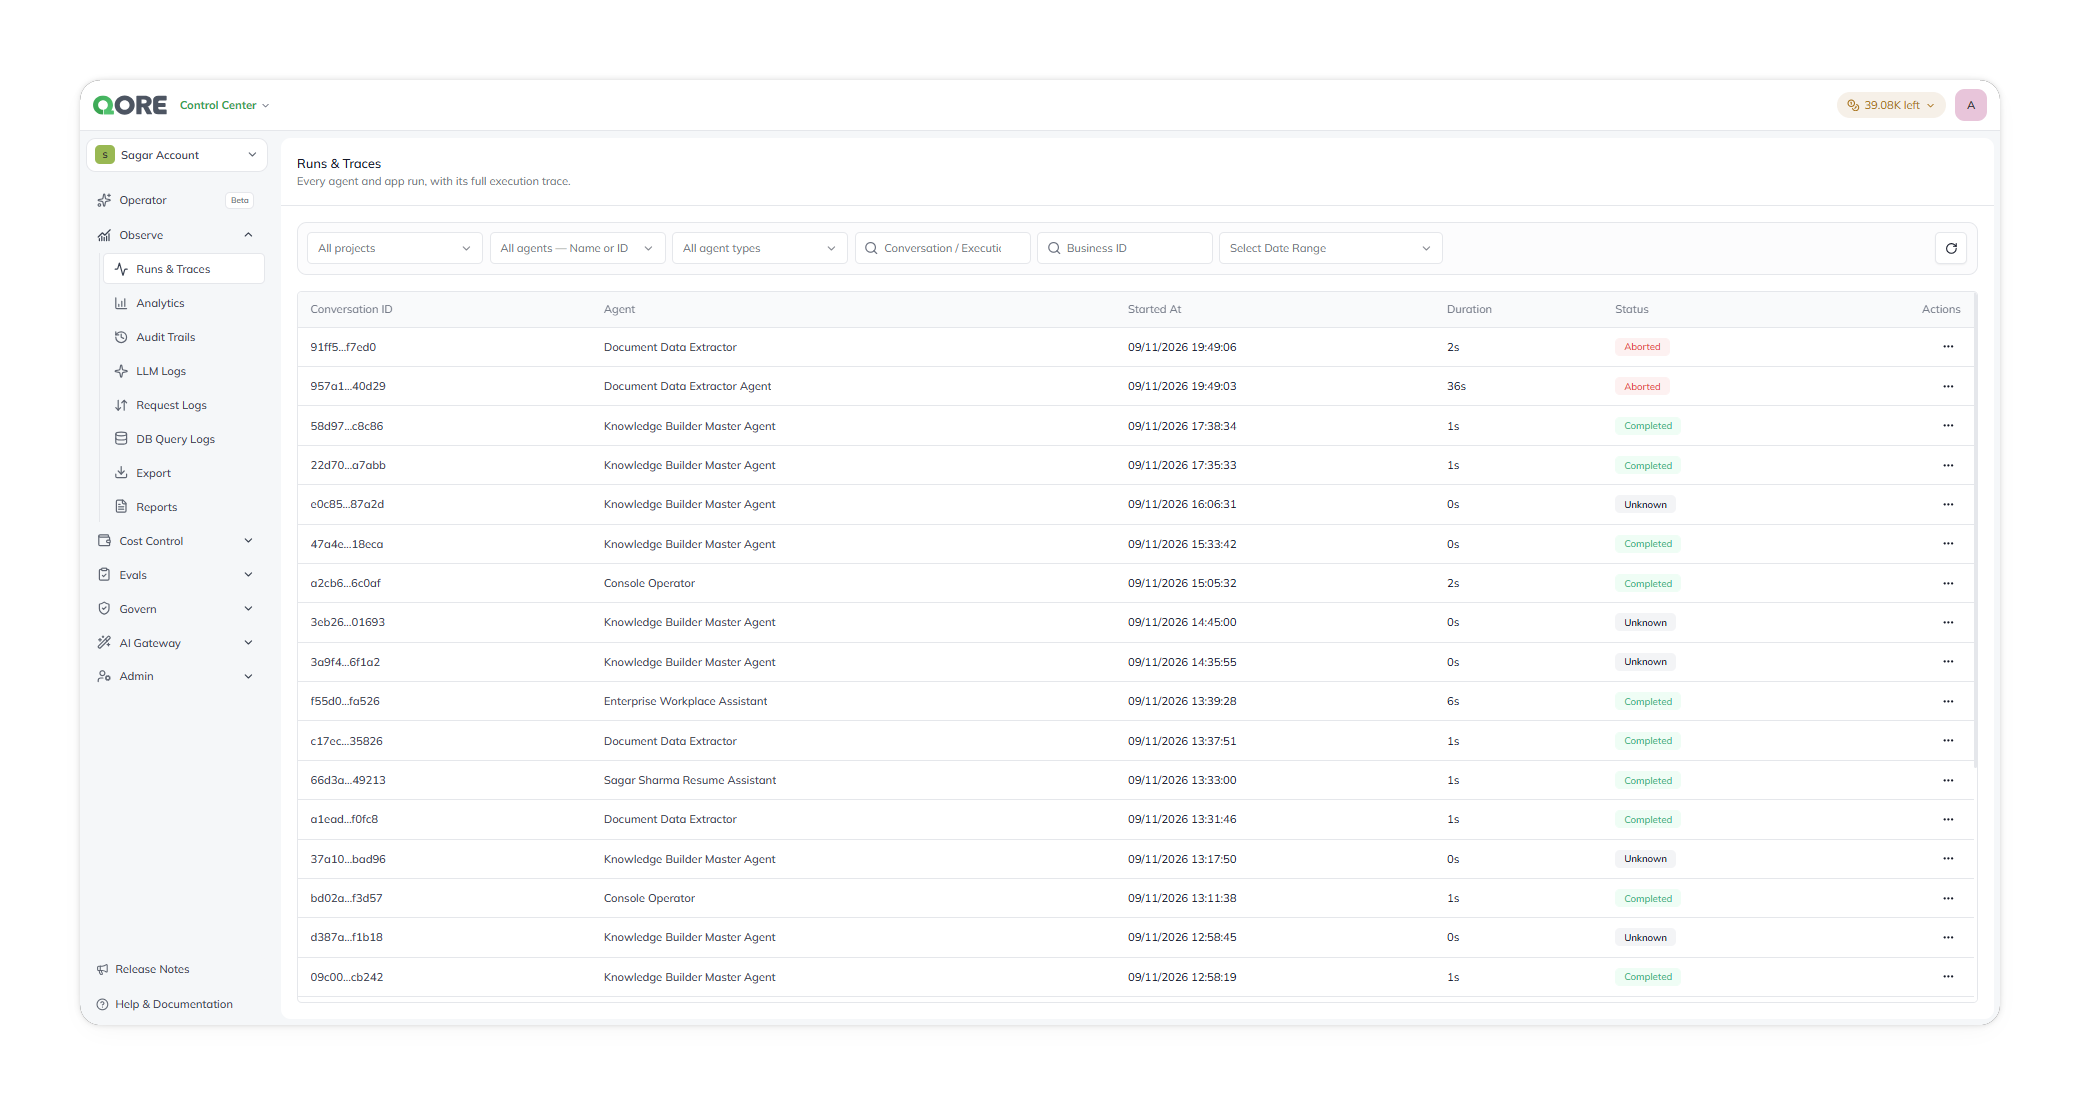Open Analytics from the sidebar
Image resolution: width=2080 pixels, height=1105 pixels.
pyautogui.click(x=184, y=303)
